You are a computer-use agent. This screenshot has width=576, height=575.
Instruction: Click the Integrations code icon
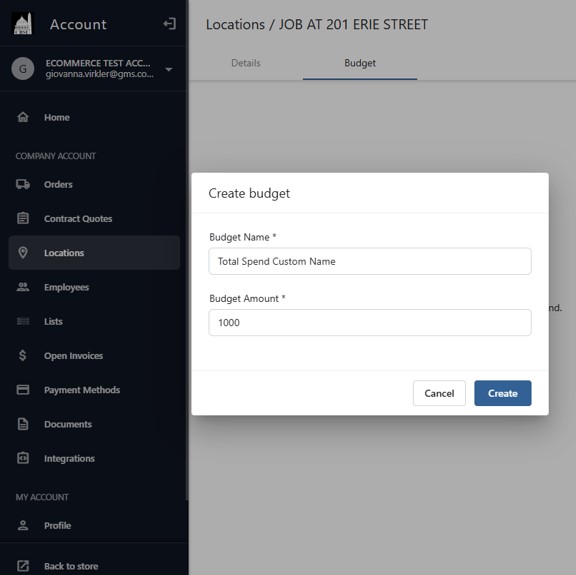tap(23, 458)
